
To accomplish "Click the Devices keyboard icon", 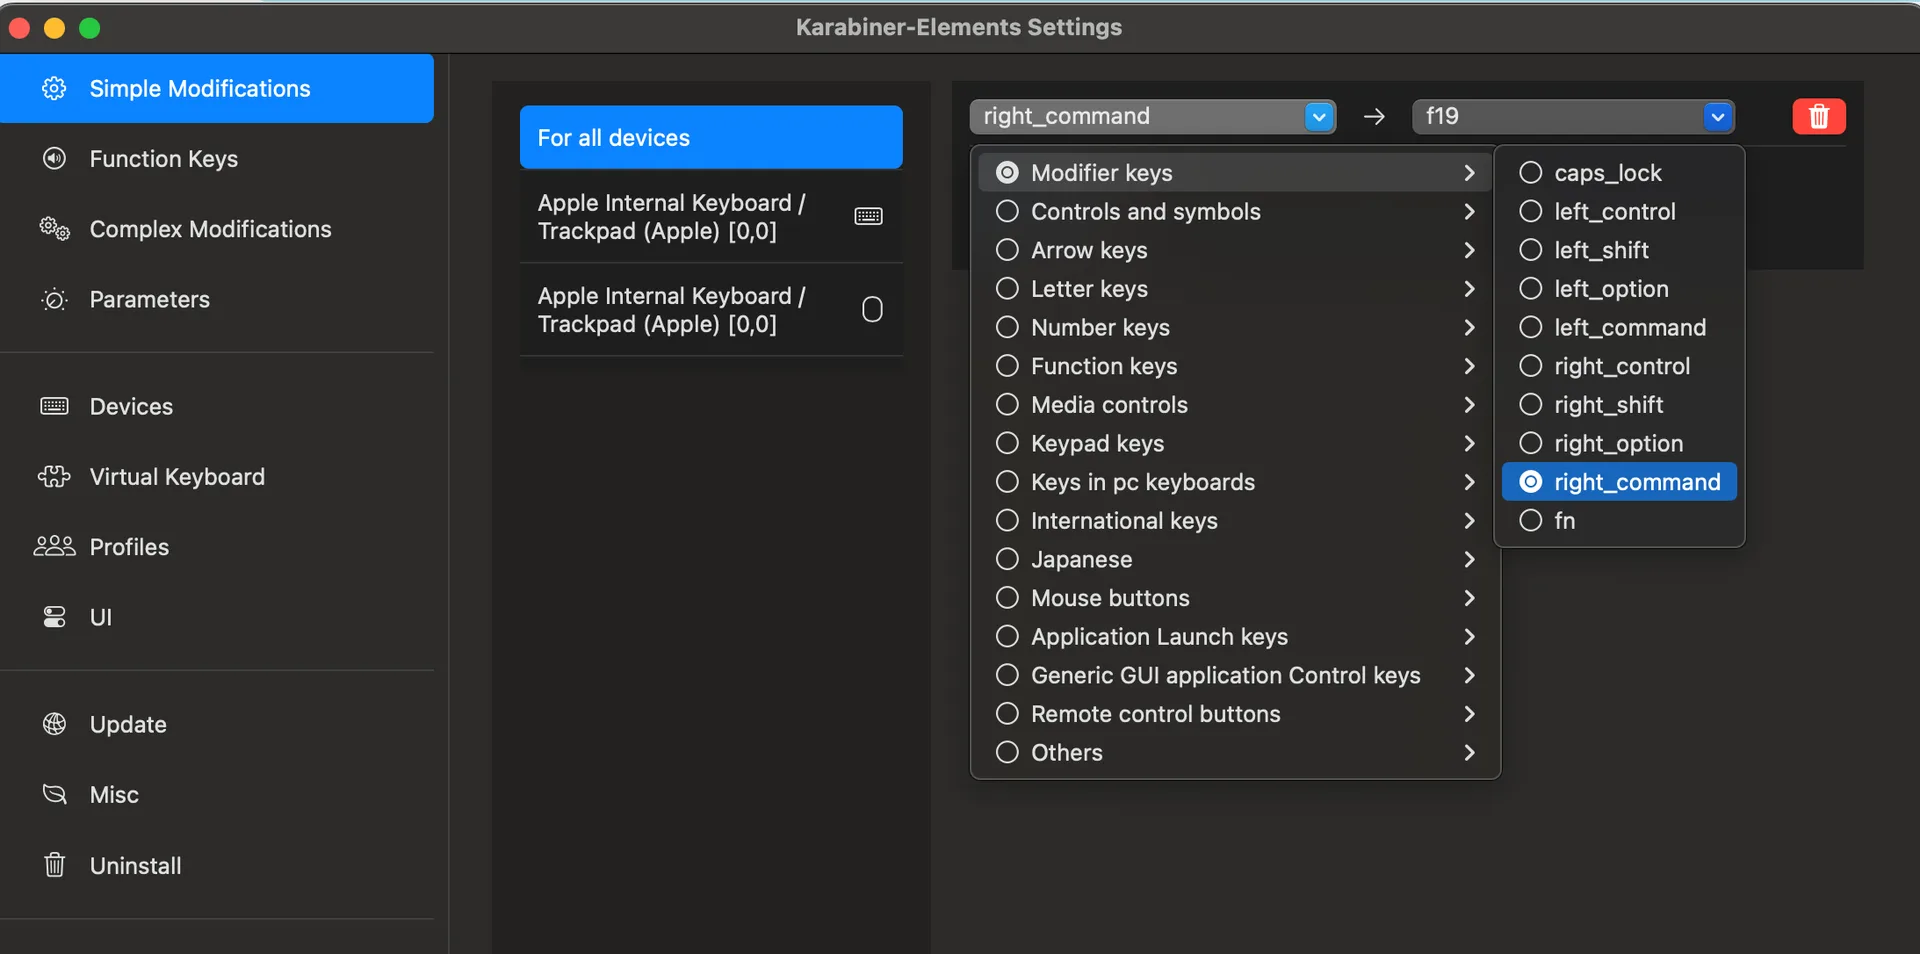I will 54,406.
